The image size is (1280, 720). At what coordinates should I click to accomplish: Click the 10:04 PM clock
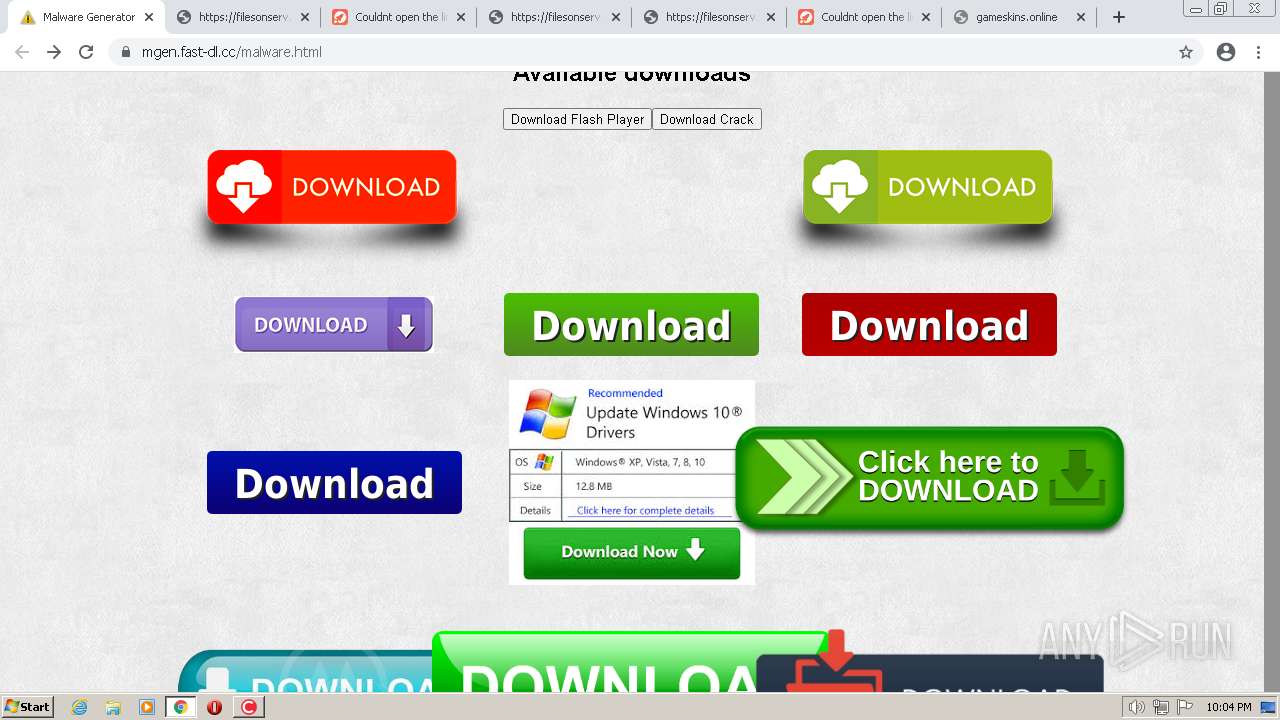(x=1229, y=707)
